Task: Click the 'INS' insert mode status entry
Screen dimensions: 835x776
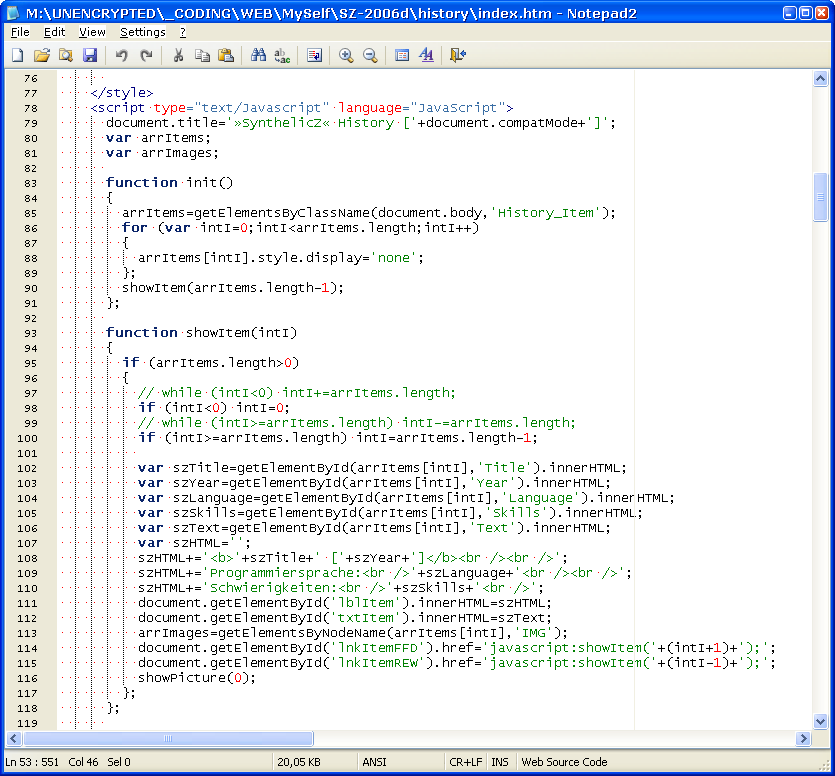Action: (x=500, y=762)
